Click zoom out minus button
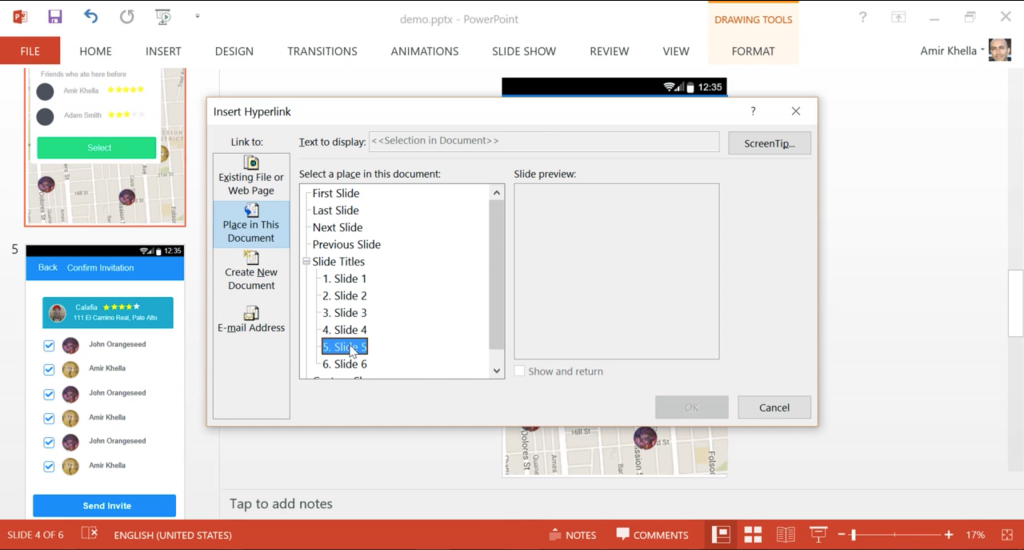The width and height of the screenshot is (1024, 550). [x=842, y=535]
